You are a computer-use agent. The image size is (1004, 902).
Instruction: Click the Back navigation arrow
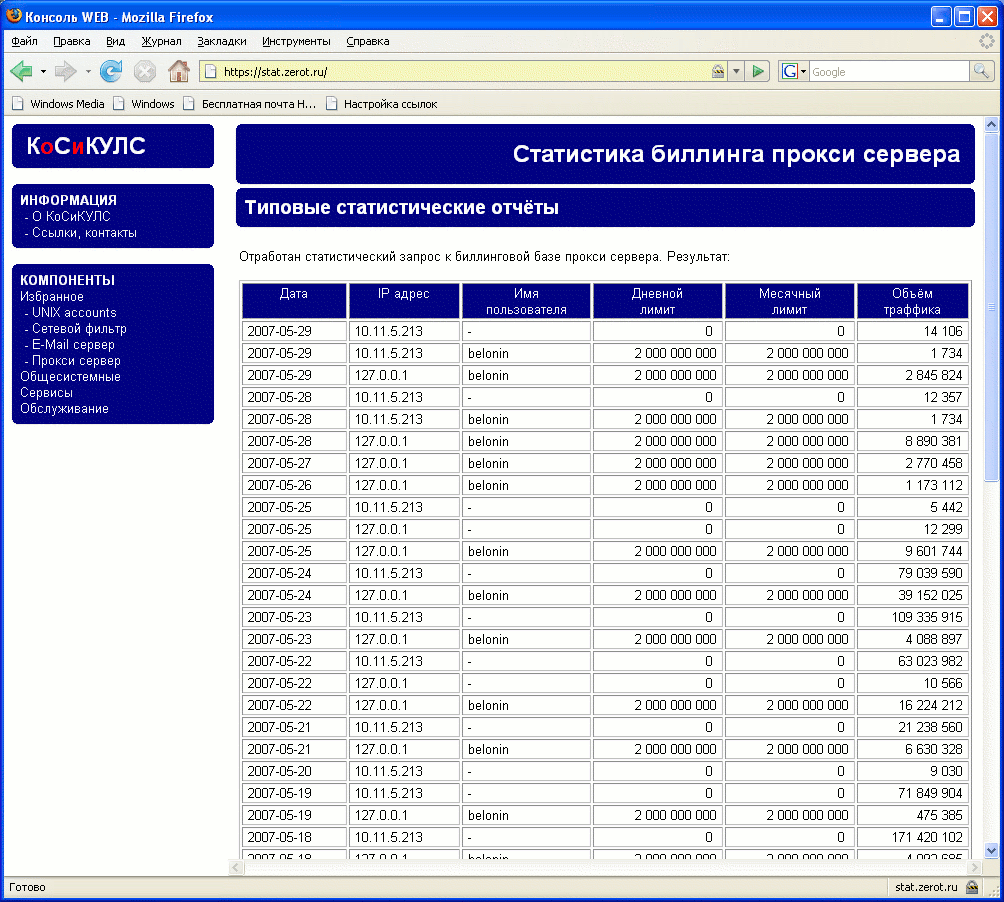[21, 71]
